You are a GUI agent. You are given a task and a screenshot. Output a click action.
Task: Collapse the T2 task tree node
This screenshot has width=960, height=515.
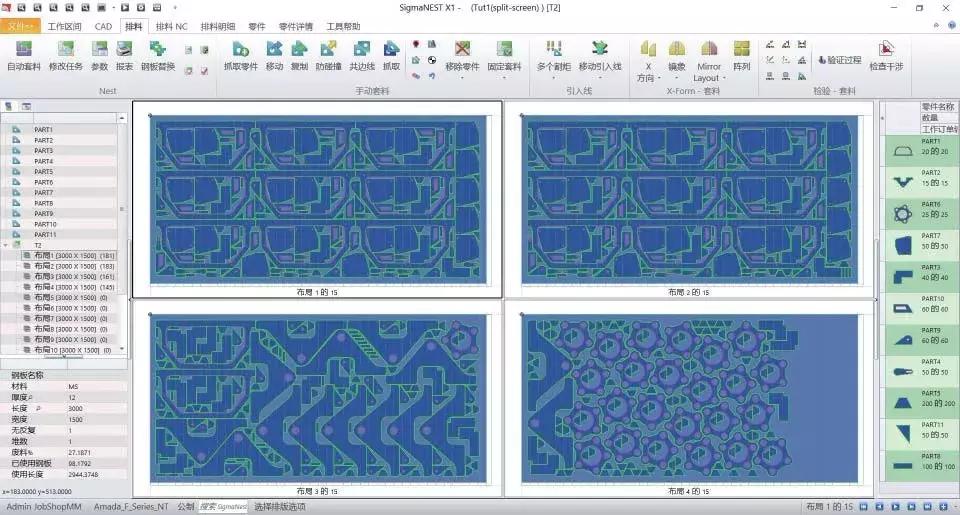click(x=6, y=245)
